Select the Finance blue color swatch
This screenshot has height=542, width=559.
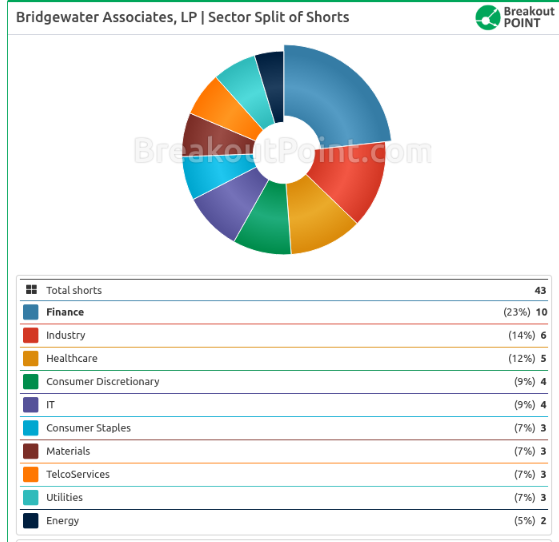31,312
